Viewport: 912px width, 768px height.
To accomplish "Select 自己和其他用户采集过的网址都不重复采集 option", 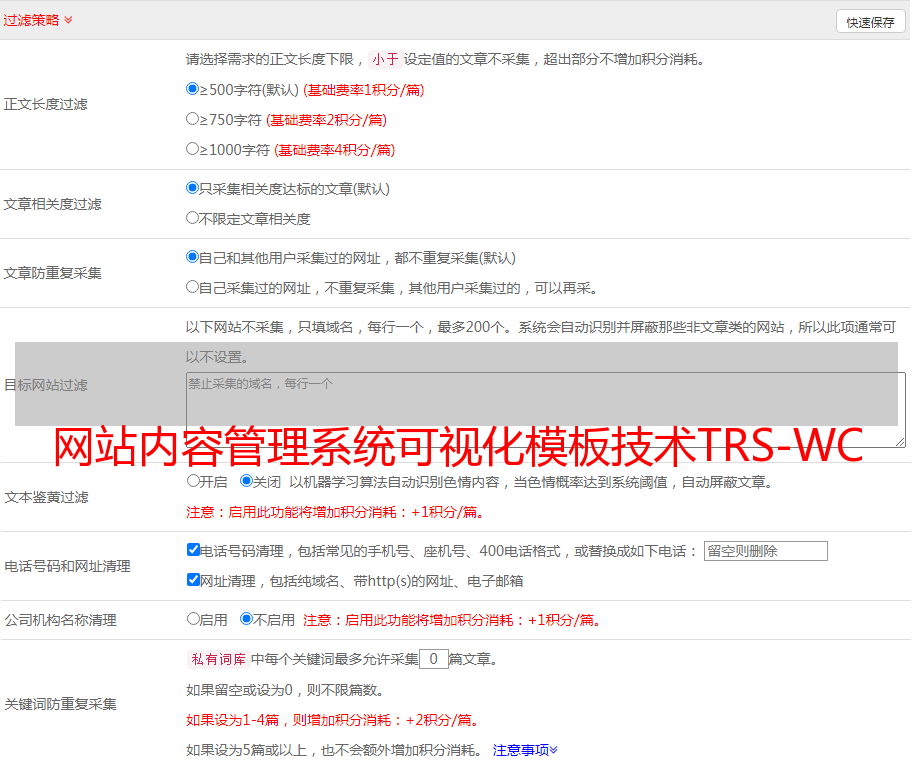I will [192, 257].
